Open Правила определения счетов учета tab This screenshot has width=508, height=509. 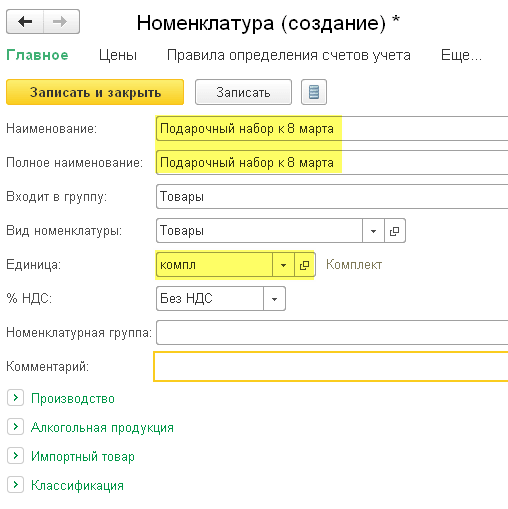[x=289, y=55]
